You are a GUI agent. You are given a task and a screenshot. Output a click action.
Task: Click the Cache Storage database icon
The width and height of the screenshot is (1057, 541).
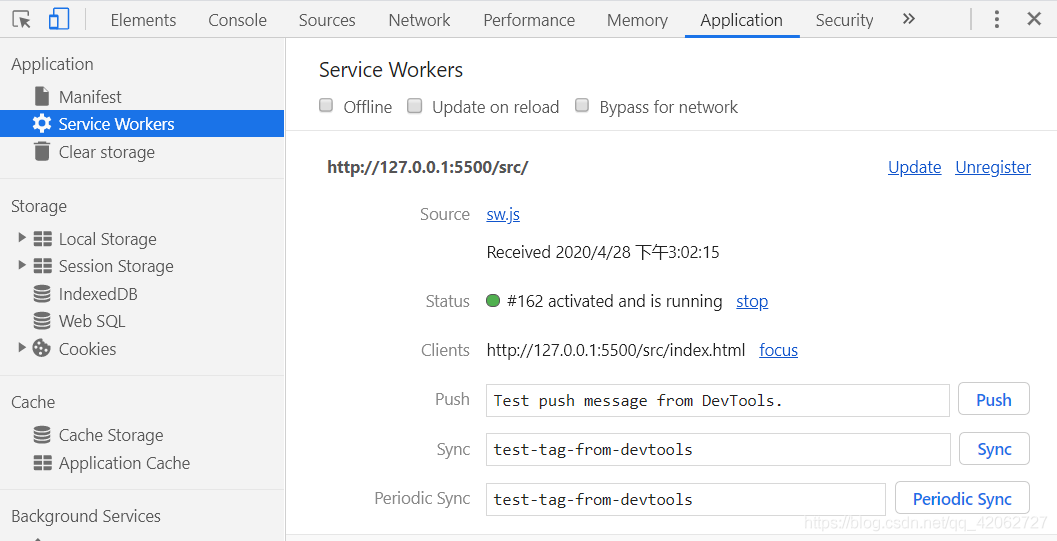42,435
